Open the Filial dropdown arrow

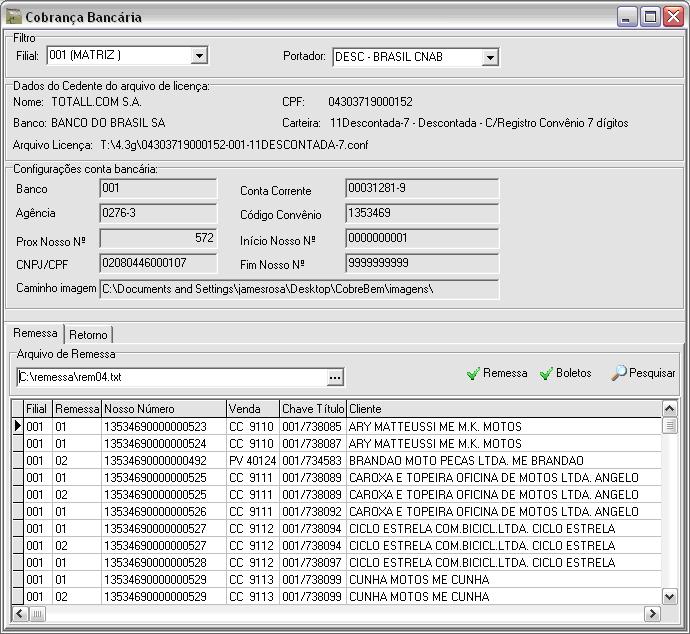pos(199,56)
